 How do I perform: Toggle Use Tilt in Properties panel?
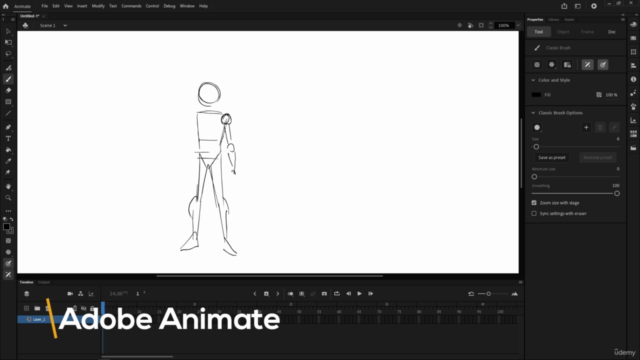pos(587,65)
